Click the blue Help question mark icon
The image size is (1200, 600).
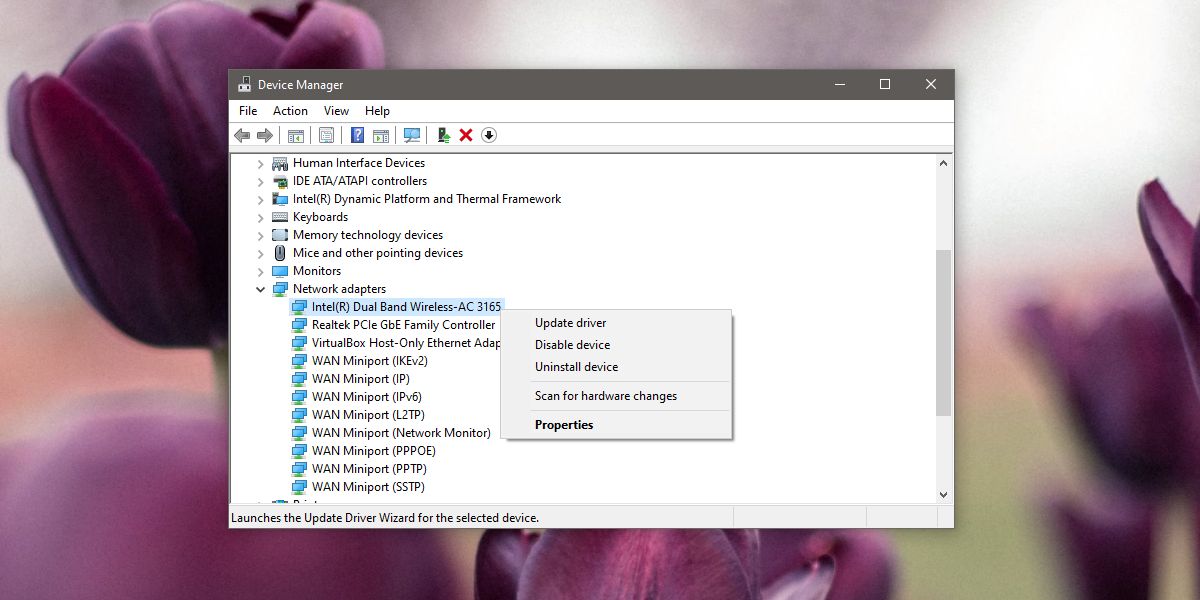(357, 135)
